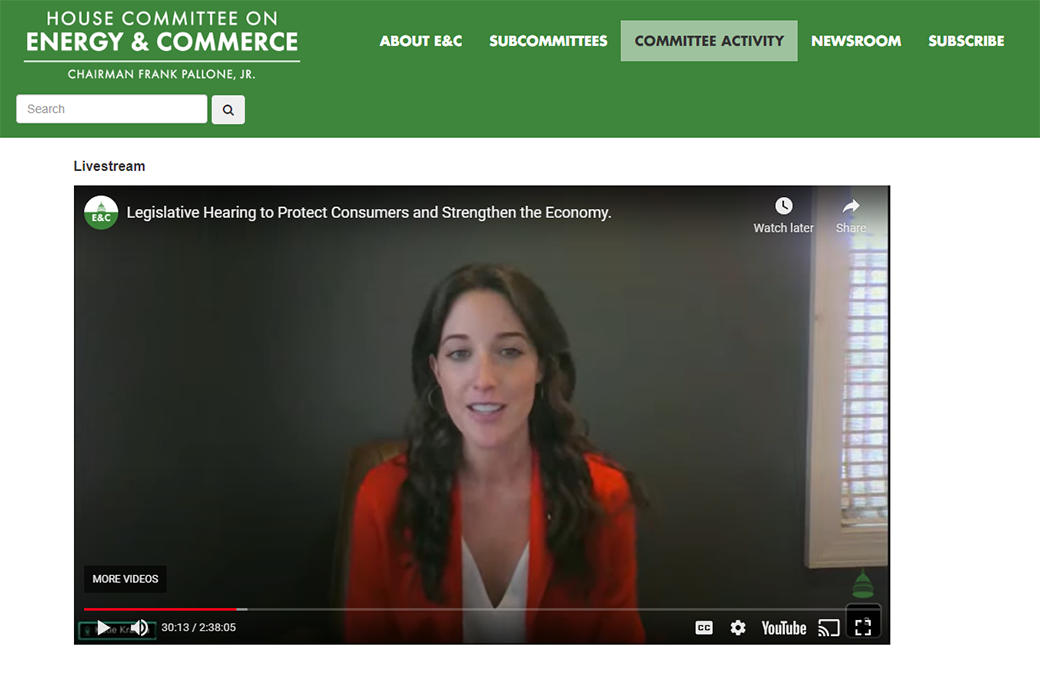Click the Subscribe nav link
Viewport: 1040px width, 677px height.
[x=966, y=41]
